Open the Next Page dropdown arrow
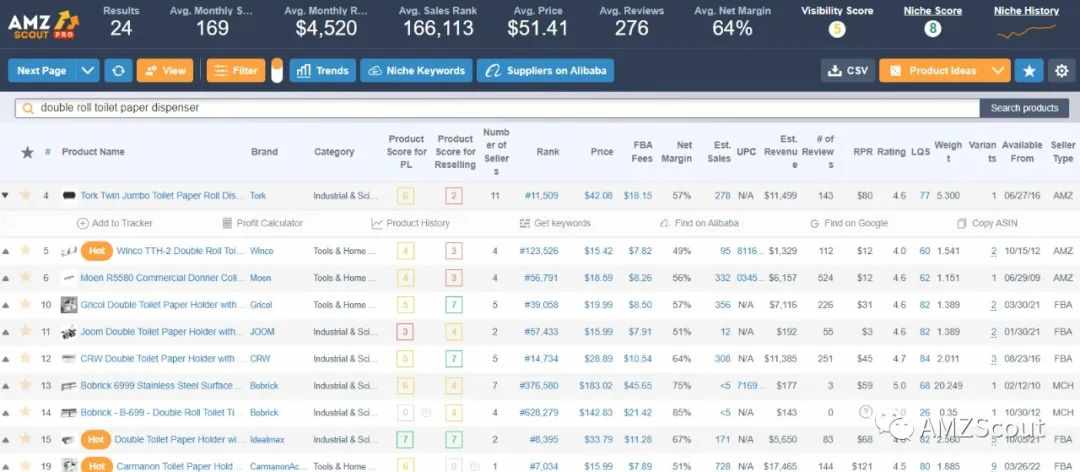 pyautogui.click(x=87, y=70)
